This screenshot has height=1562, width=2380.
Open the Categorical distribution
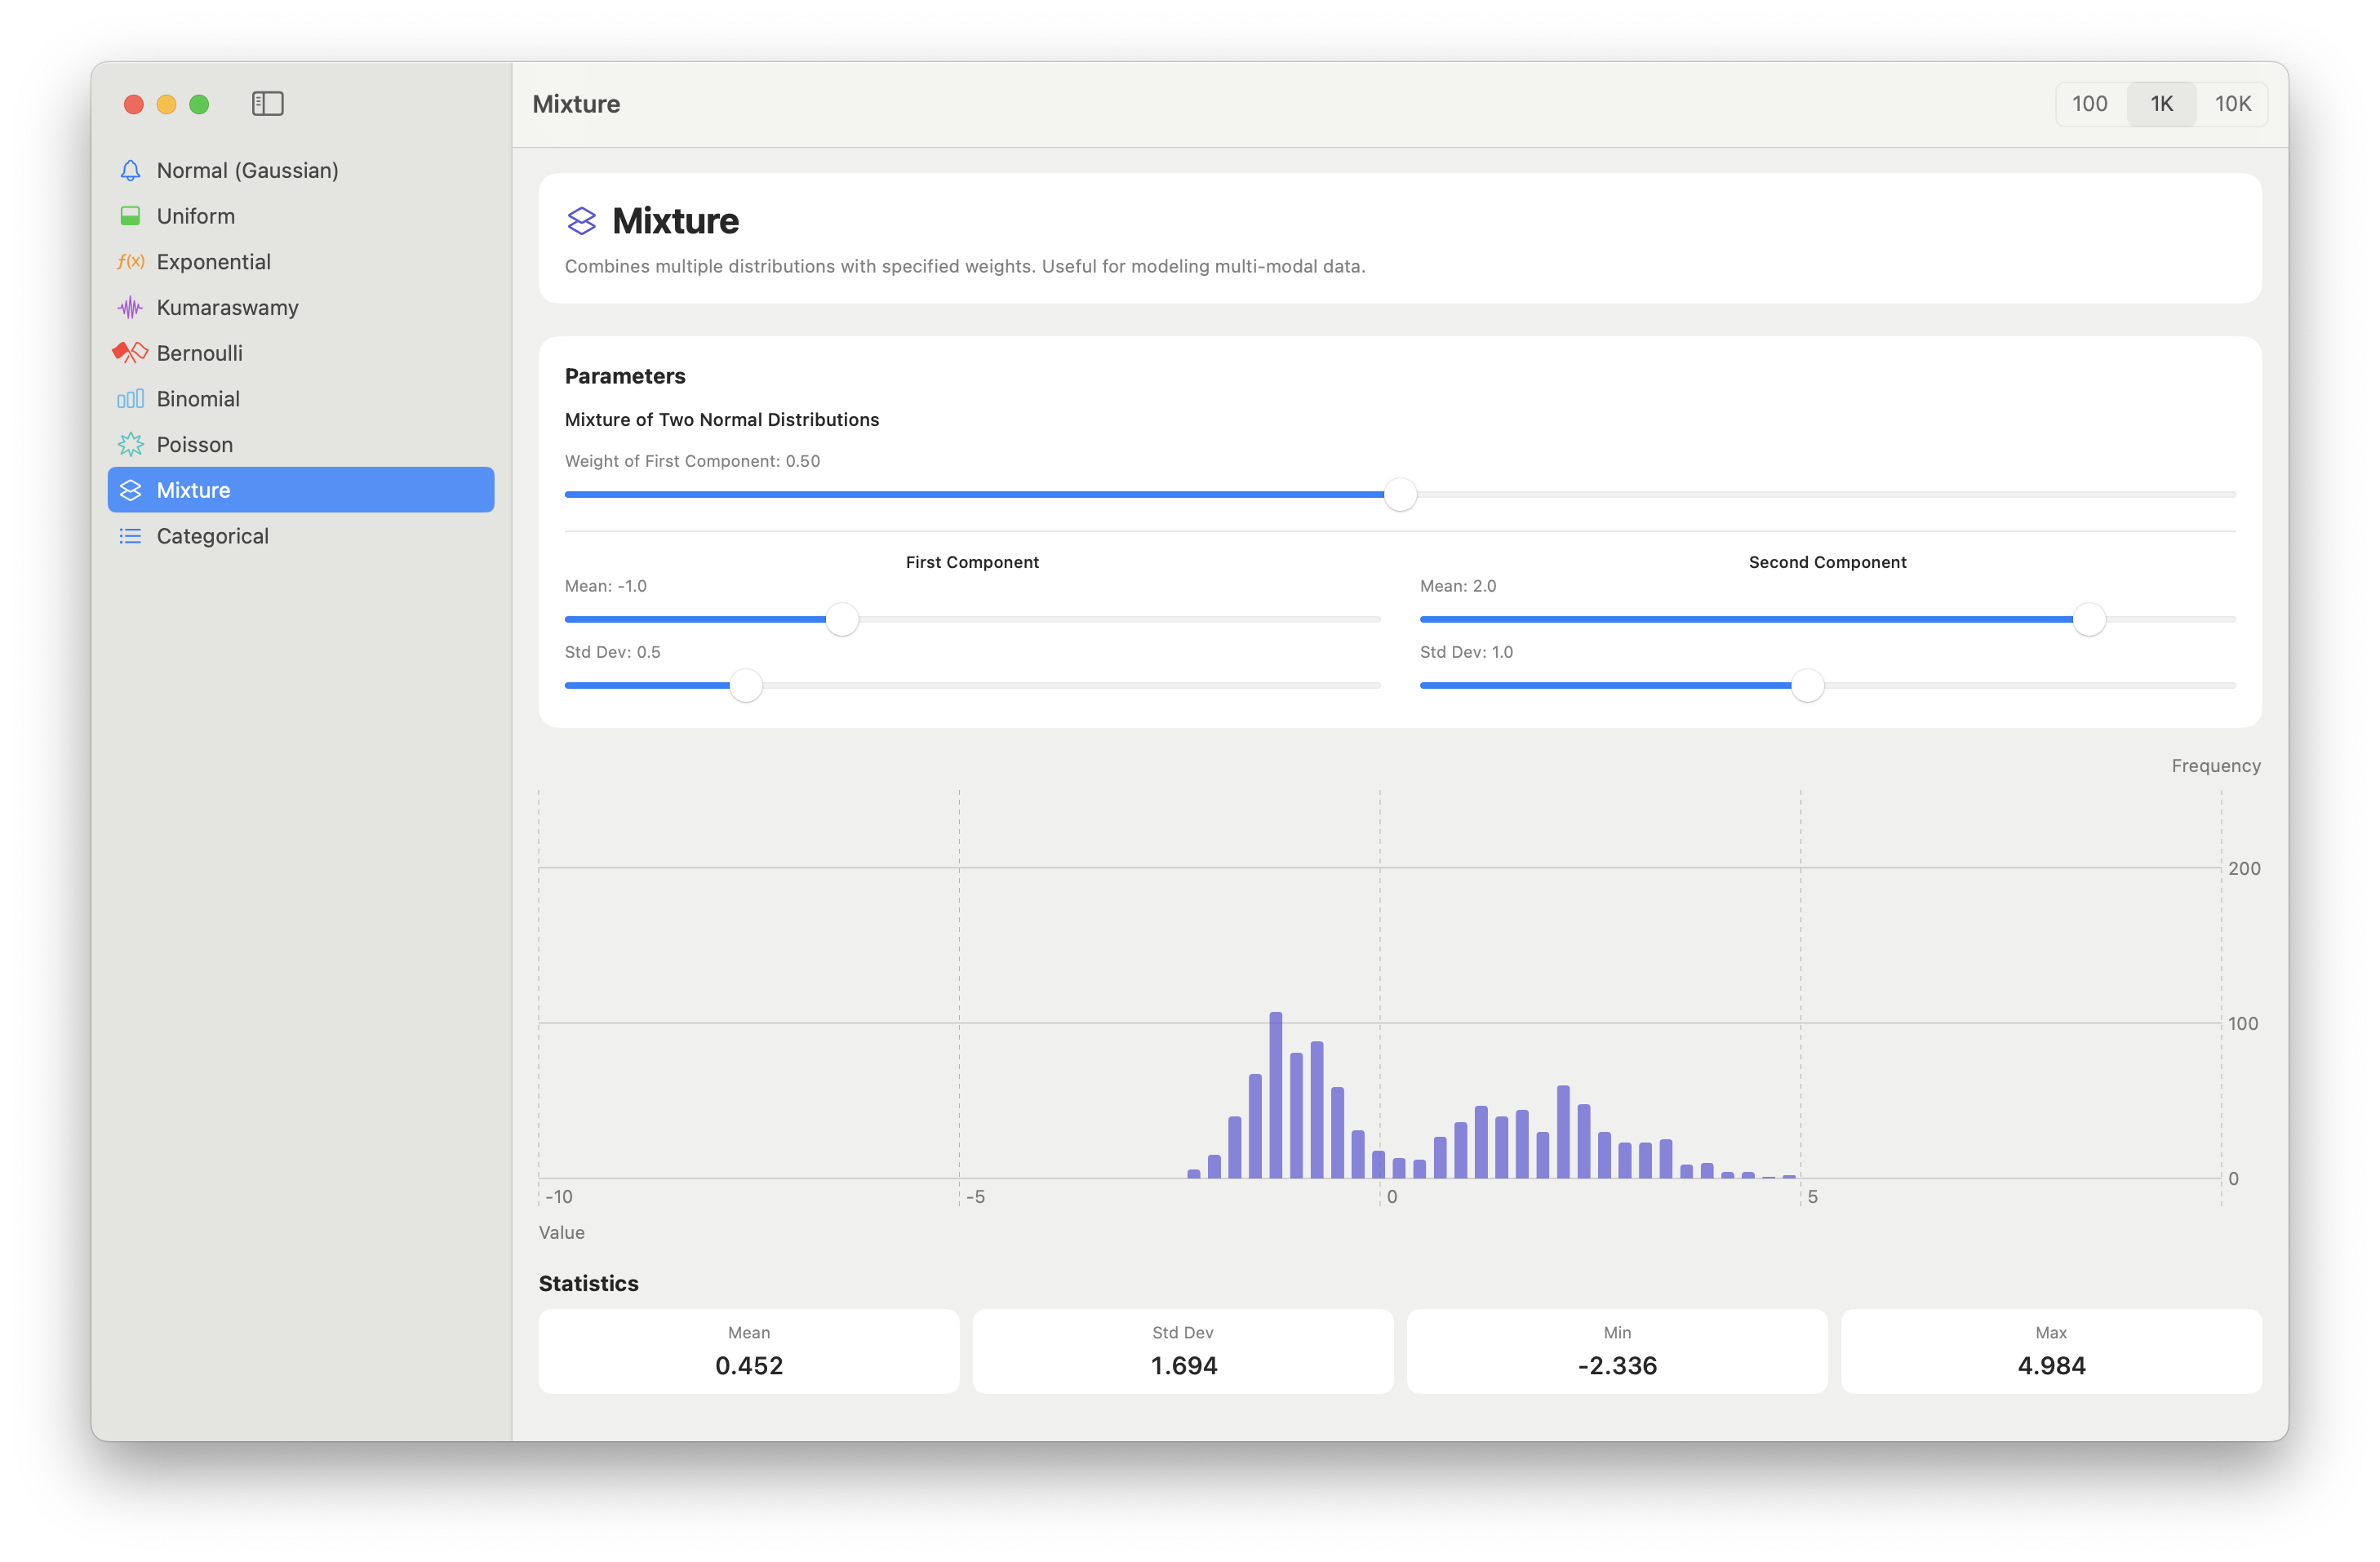pyautogui.click(x=212, y=537)
